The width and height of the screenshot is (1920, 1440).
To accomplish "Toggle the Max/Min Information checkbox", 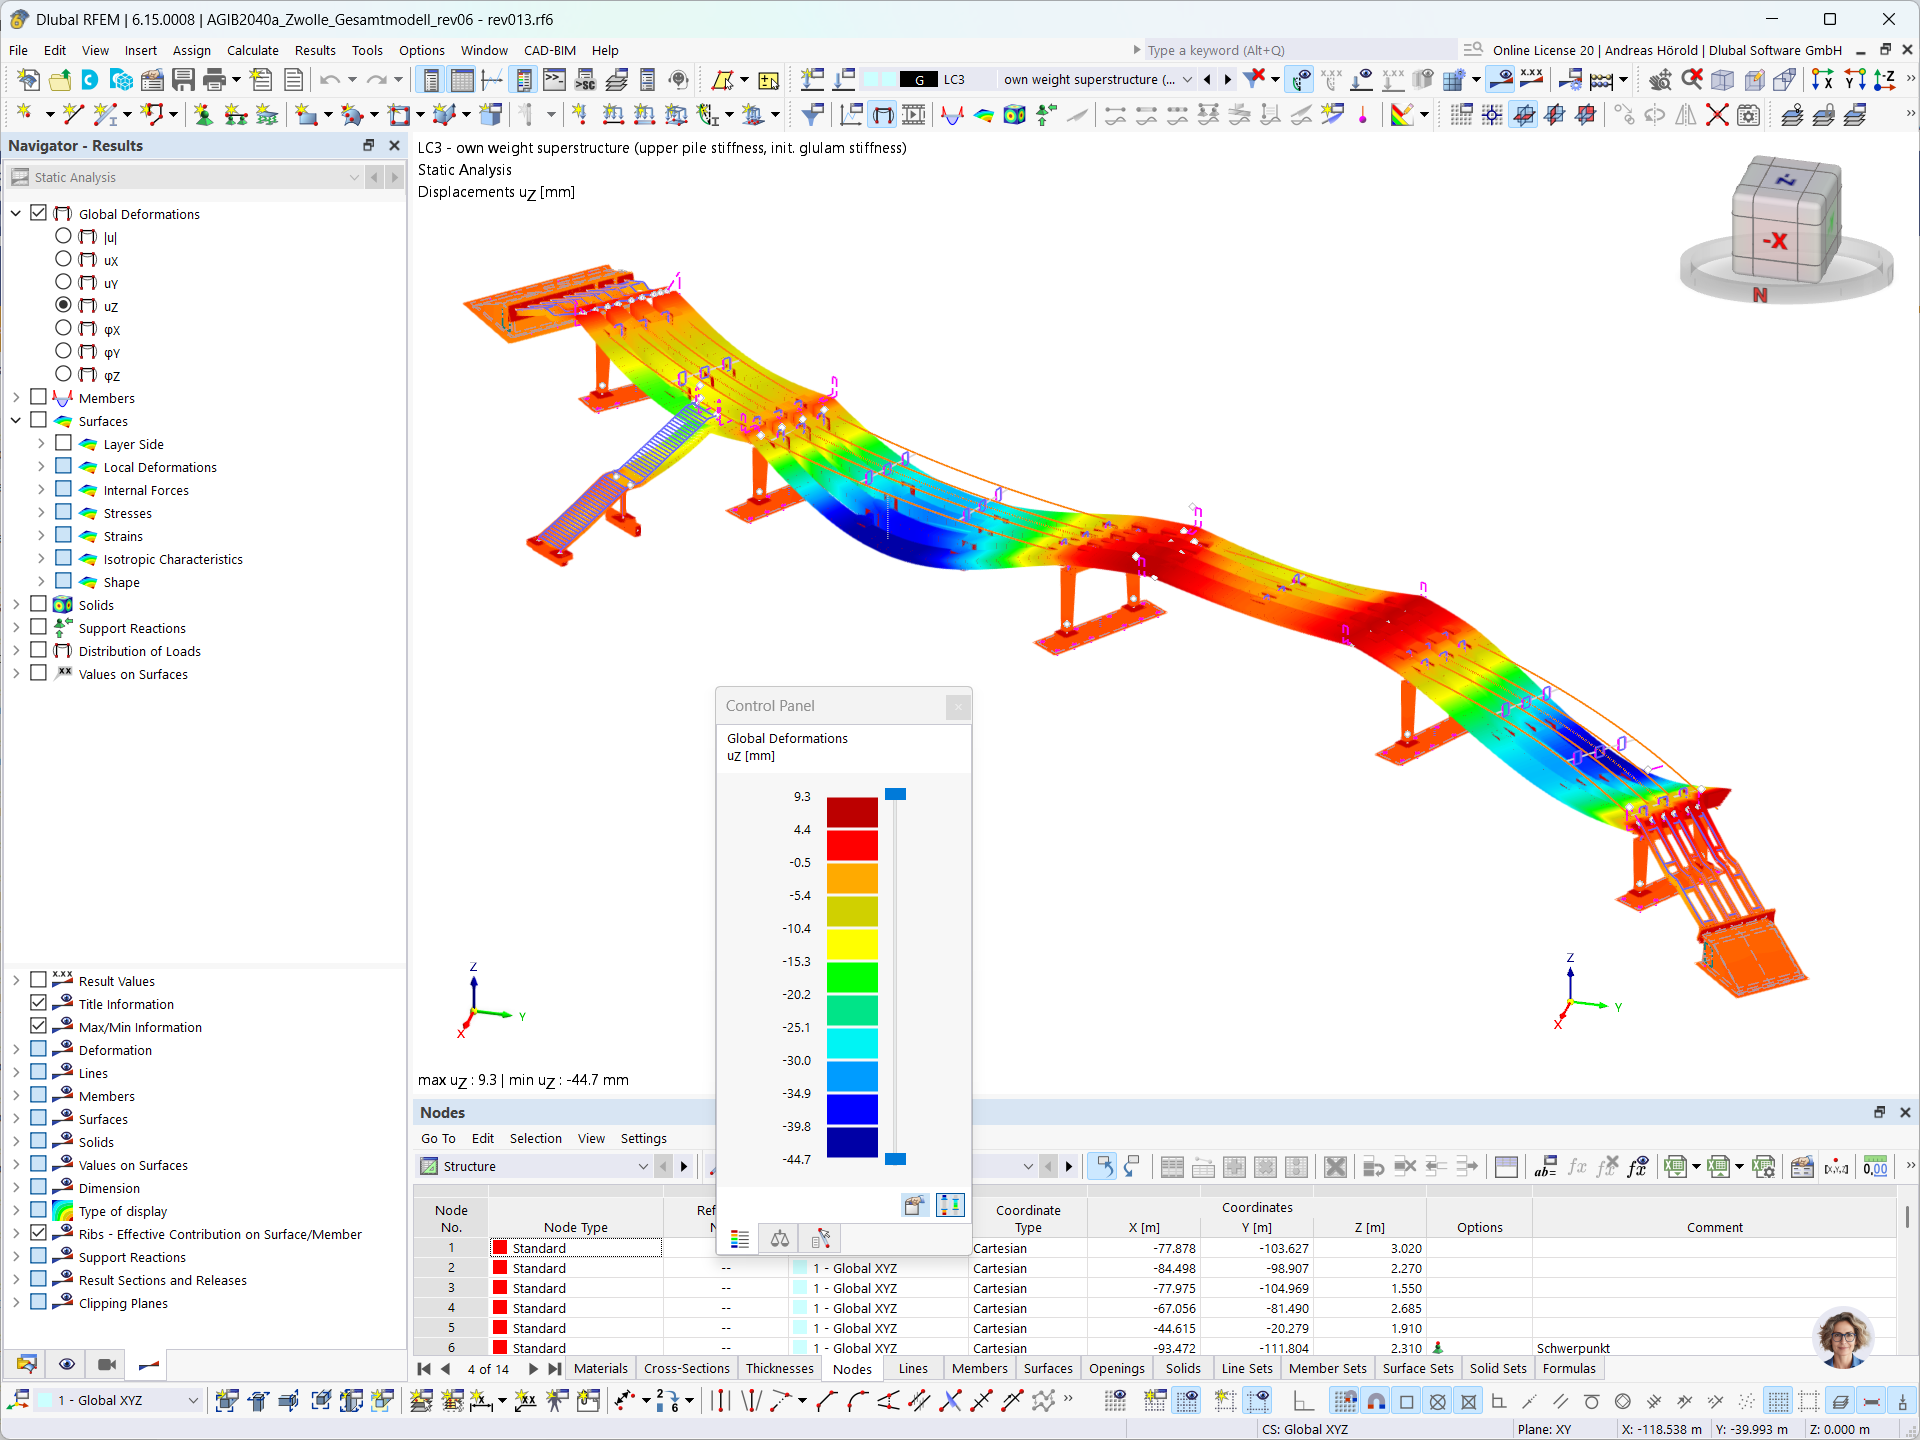I will pos(39,1026).
